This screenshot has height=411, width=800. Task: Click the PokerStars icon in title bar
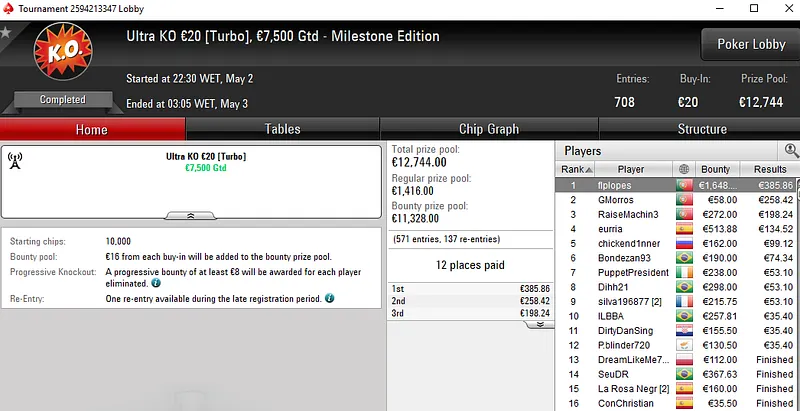click(7, 8)
